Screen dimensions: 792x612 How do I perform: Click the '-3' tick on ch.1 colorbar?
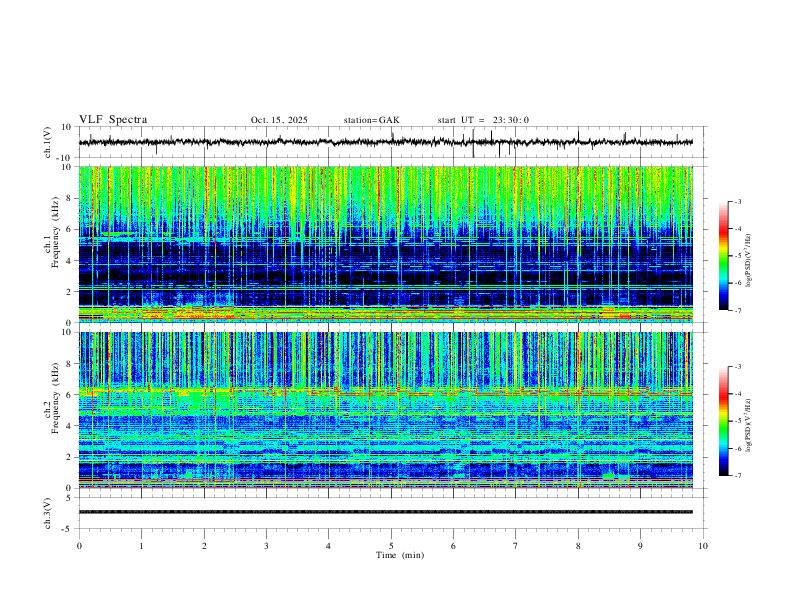737,201
